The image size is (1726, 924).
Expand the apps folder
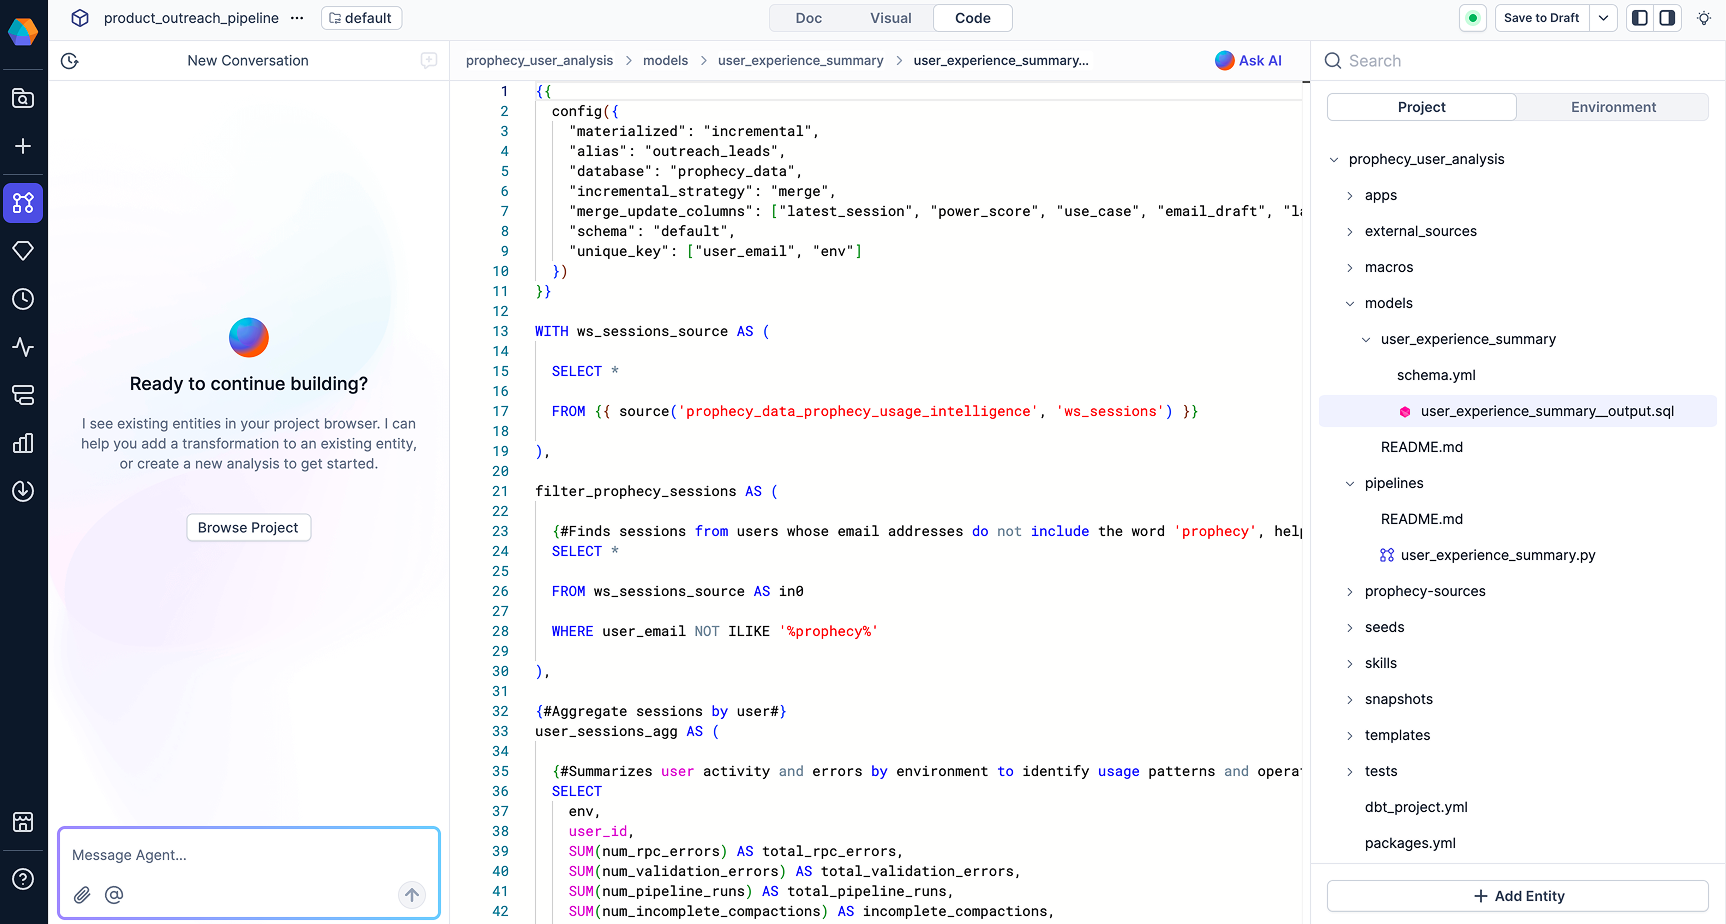point(1350,196)
